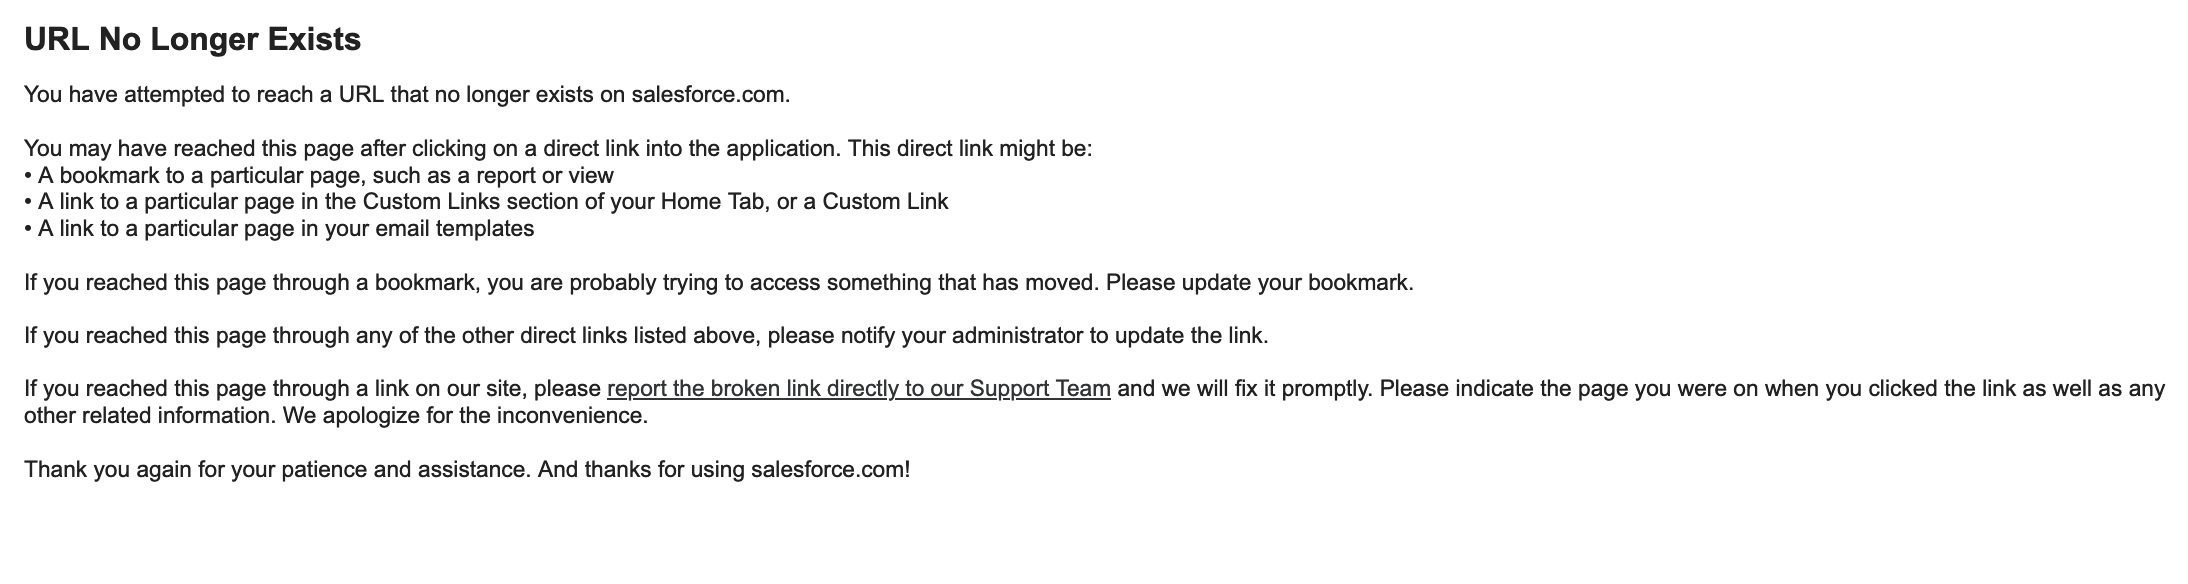Image resolution: width=2188 pixels, height=584 pixels.
Task: Click the "URL No Longer Exists" heading
Action: coord(192,40)
